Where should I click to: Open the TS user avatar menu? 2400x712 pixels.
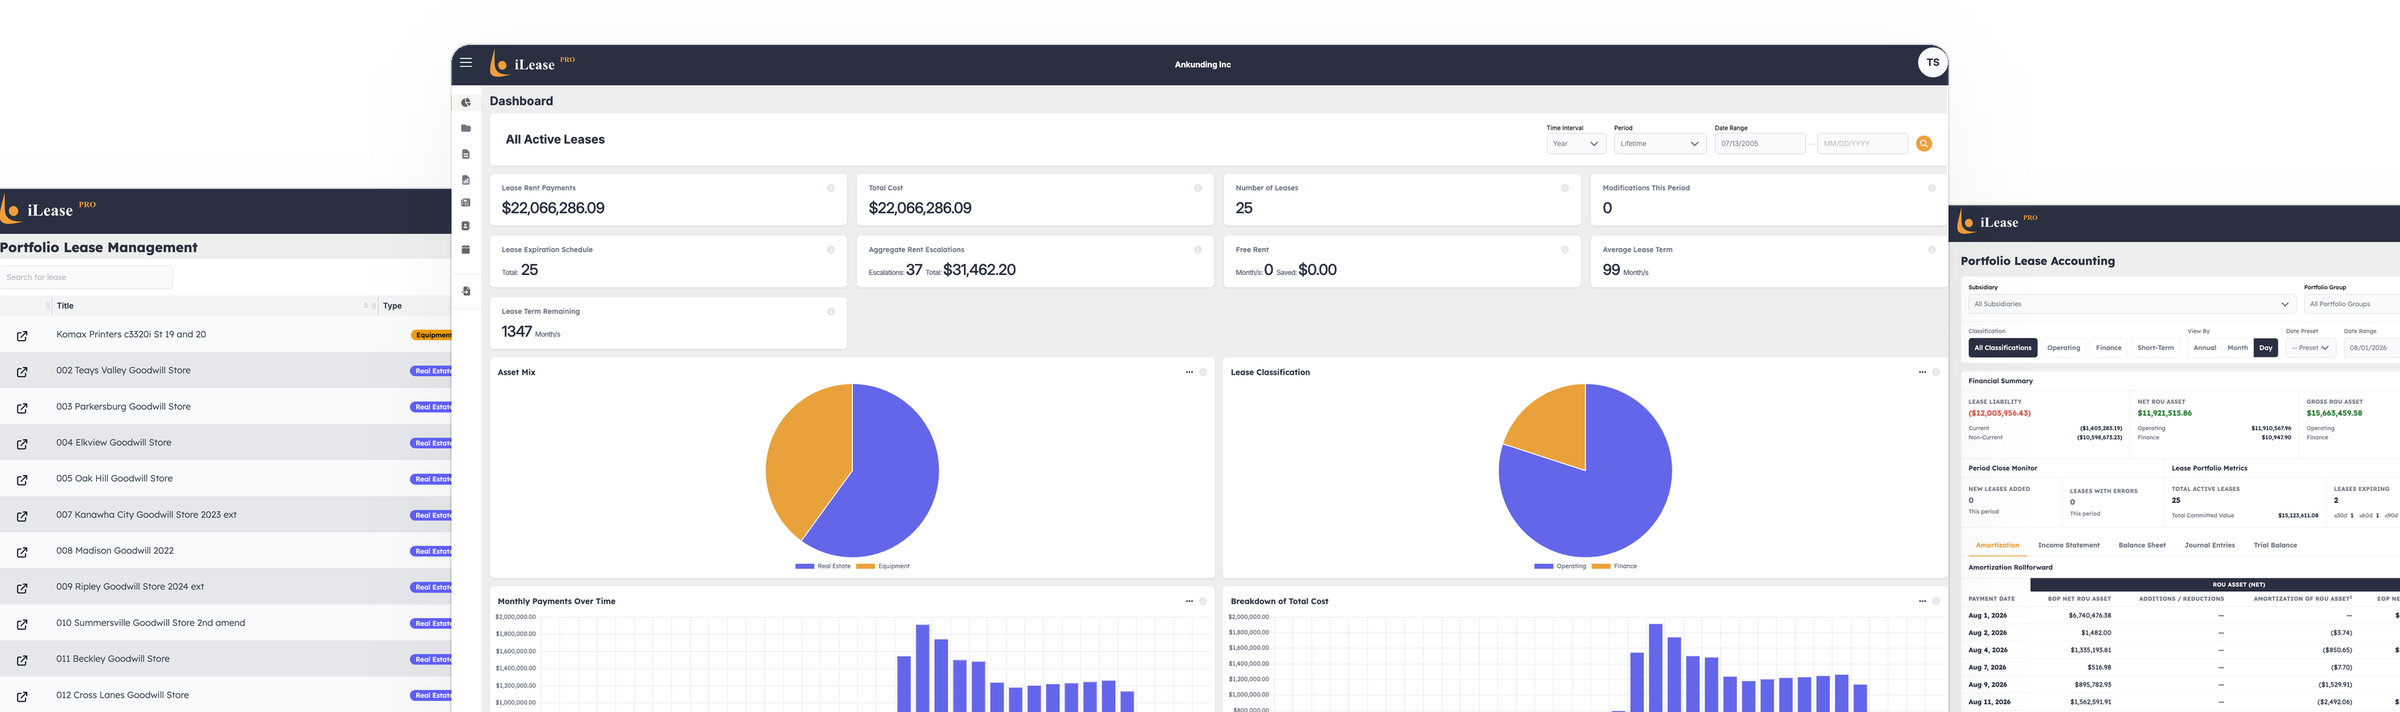click(x=1932, y=63)
